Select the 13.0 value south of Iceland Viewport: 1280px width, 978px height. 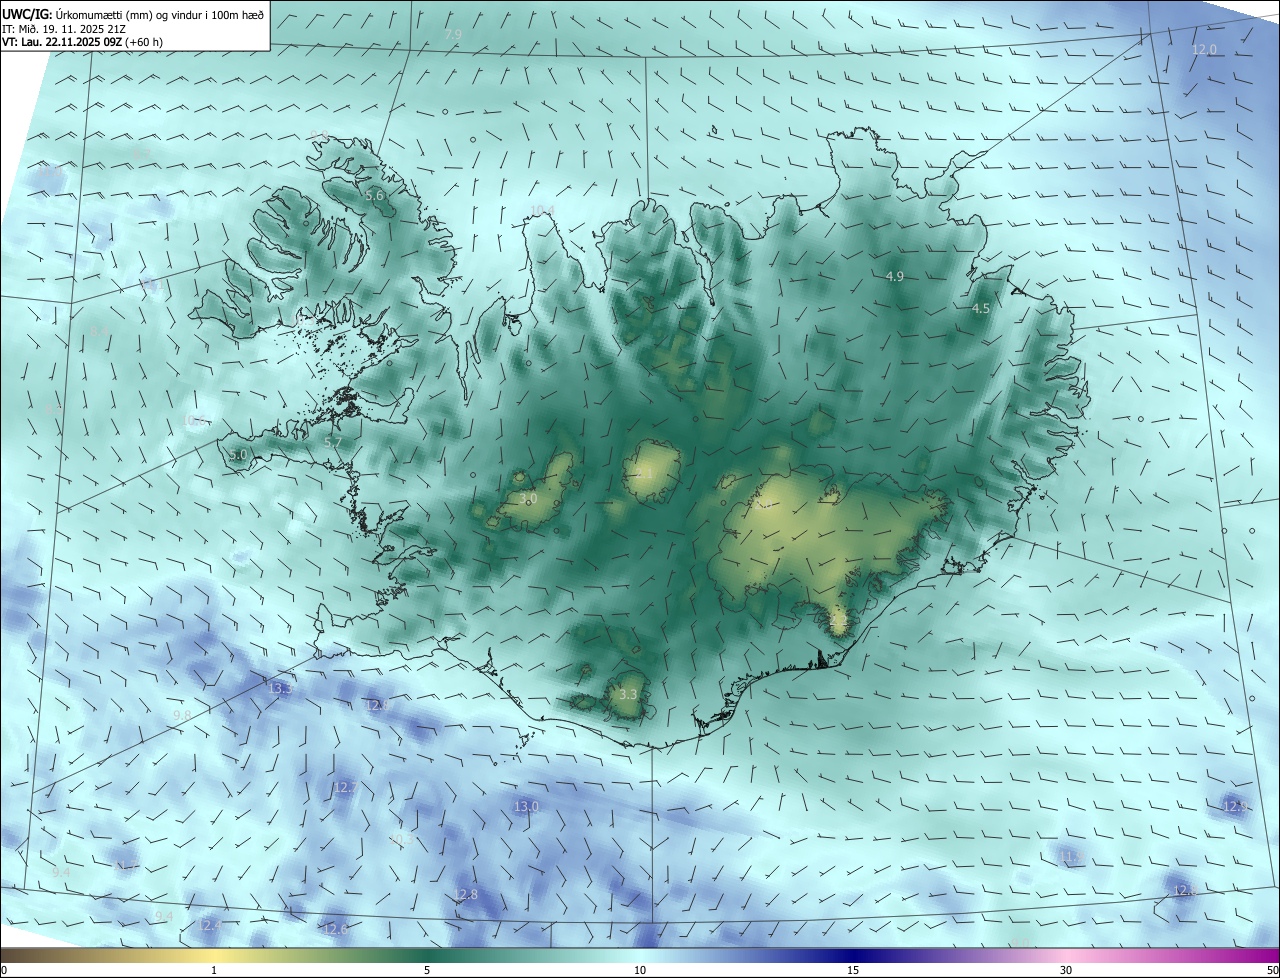pos(526,806)
